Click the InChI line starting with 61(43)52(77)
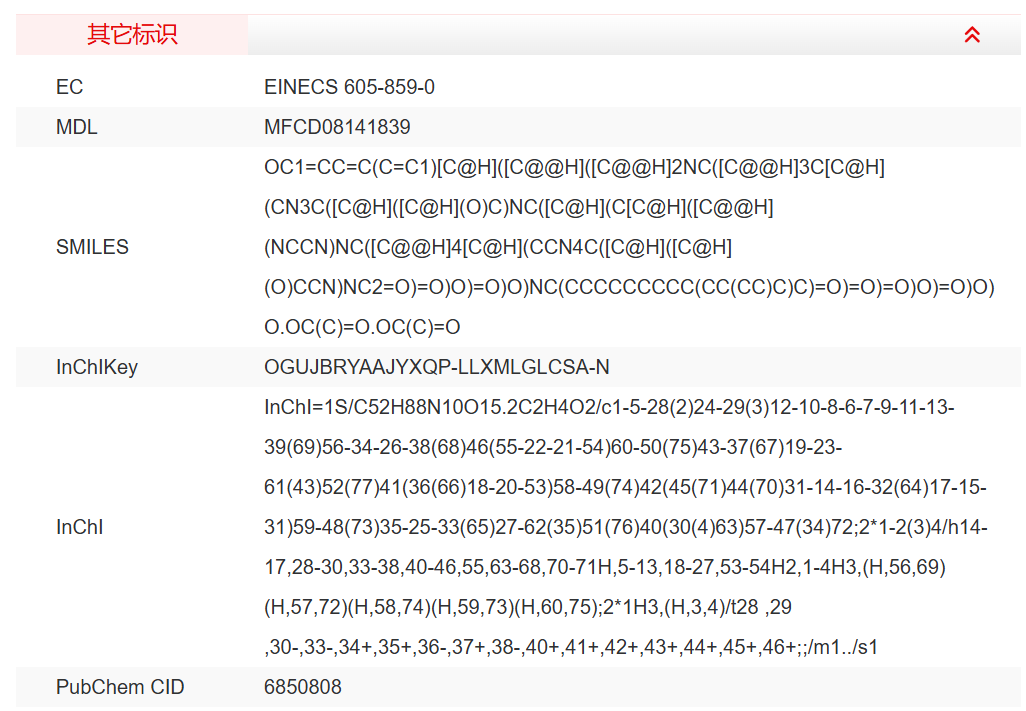This screenshot has width=1026, height=711. click(625, 487)
